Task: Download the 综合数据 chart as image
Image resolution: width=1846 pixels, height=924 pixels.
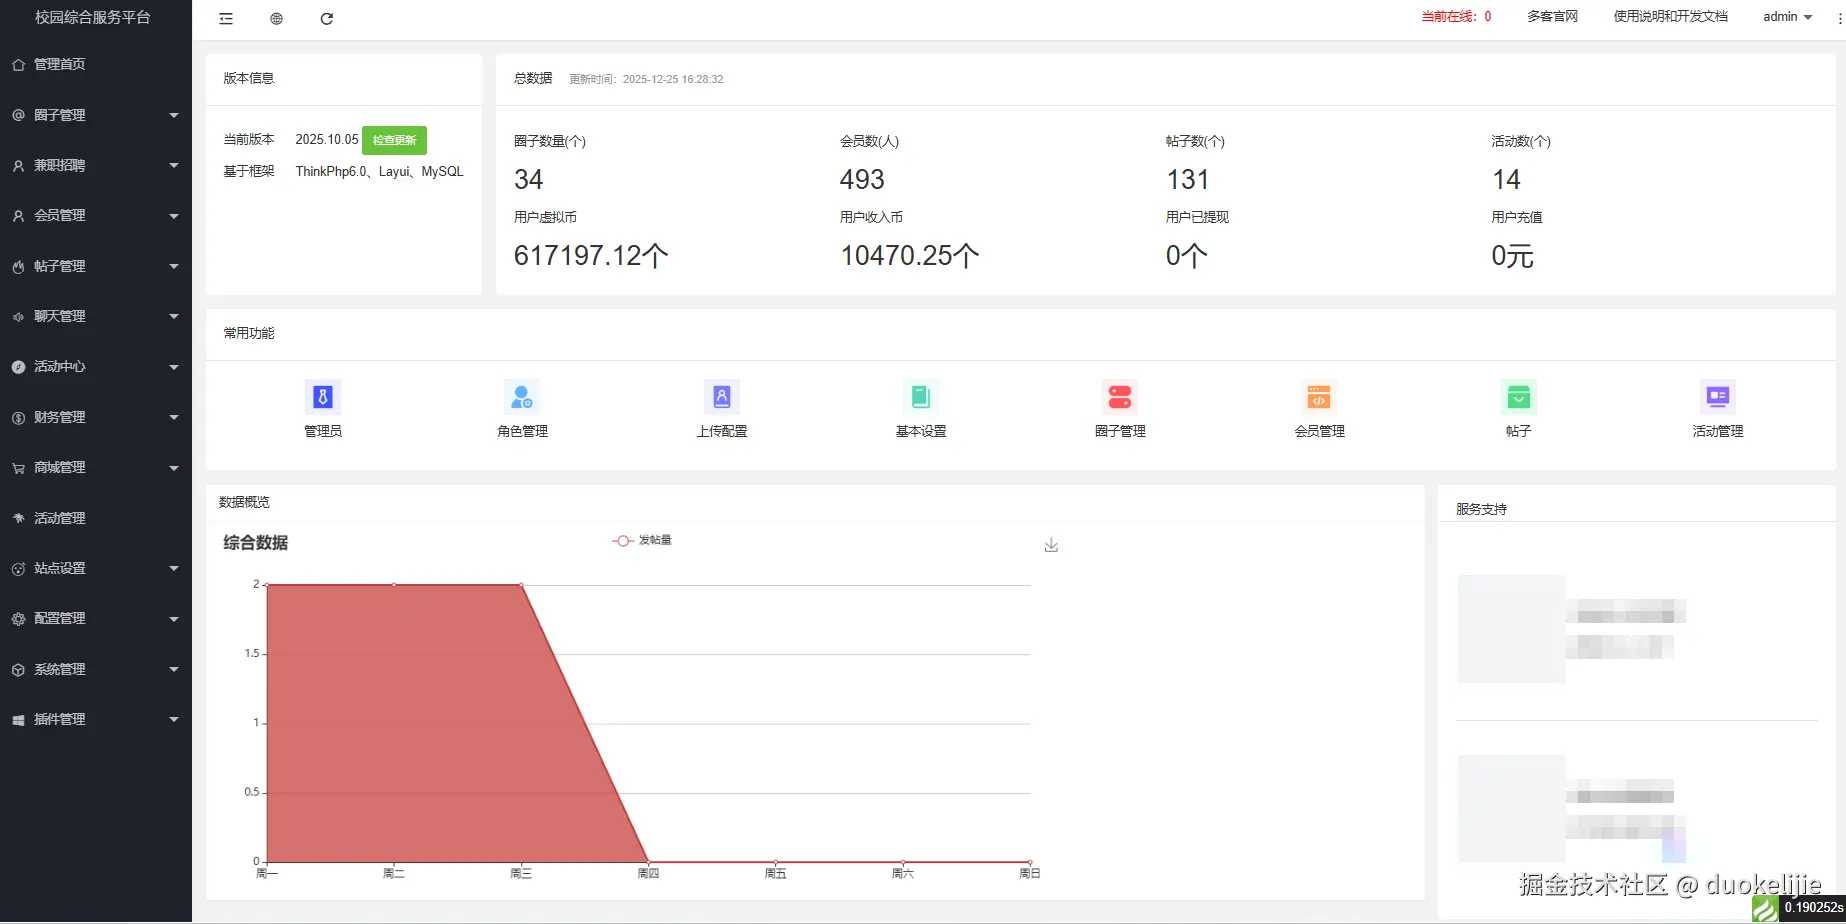Action: click(x=1051, y=545)
